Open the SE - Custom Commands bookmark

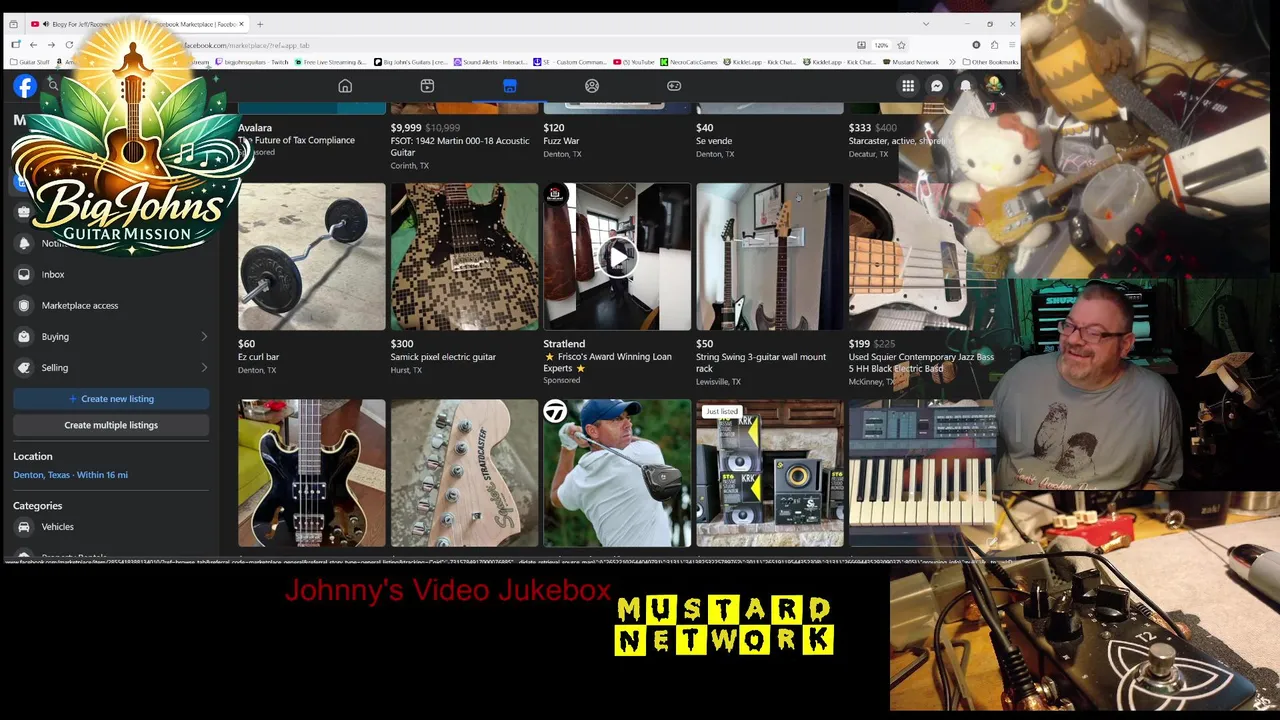coord(571,62)
